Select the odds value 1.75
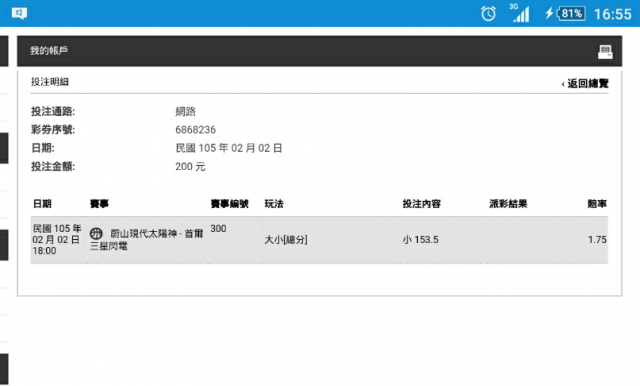640x386 pixels. click(597, 240)
